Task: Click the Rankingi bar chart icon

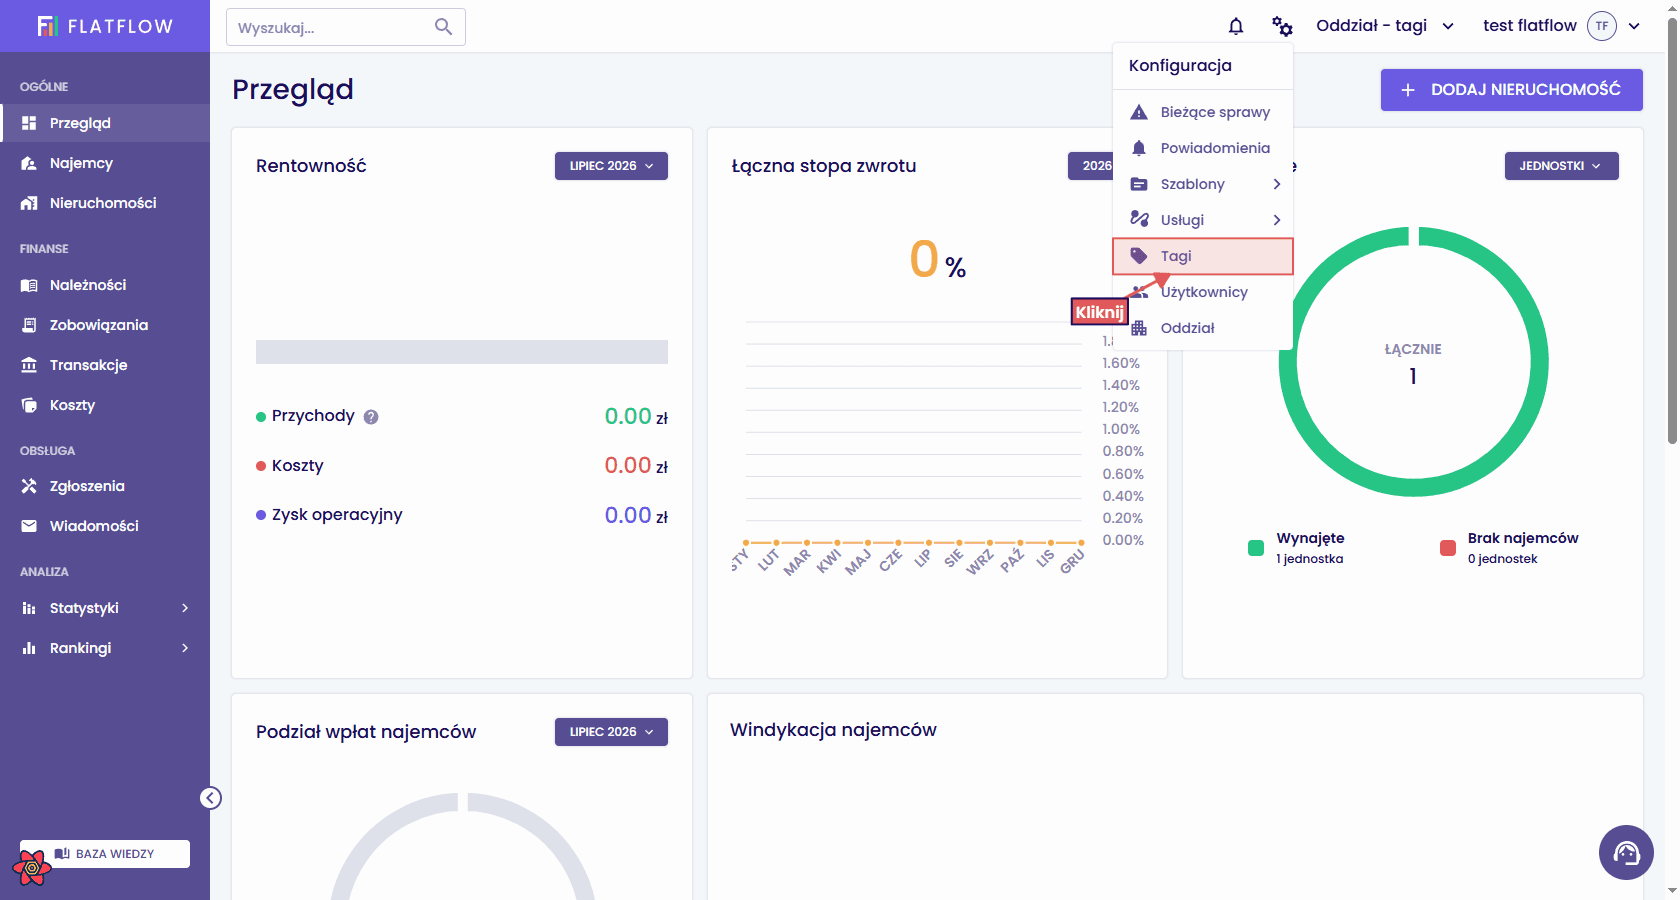Action: 29,648
